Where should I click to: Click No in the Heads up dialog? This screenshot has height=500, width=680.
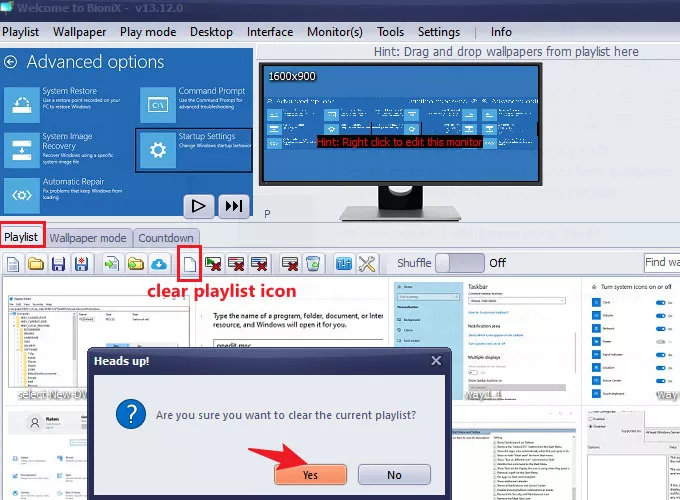394,475
